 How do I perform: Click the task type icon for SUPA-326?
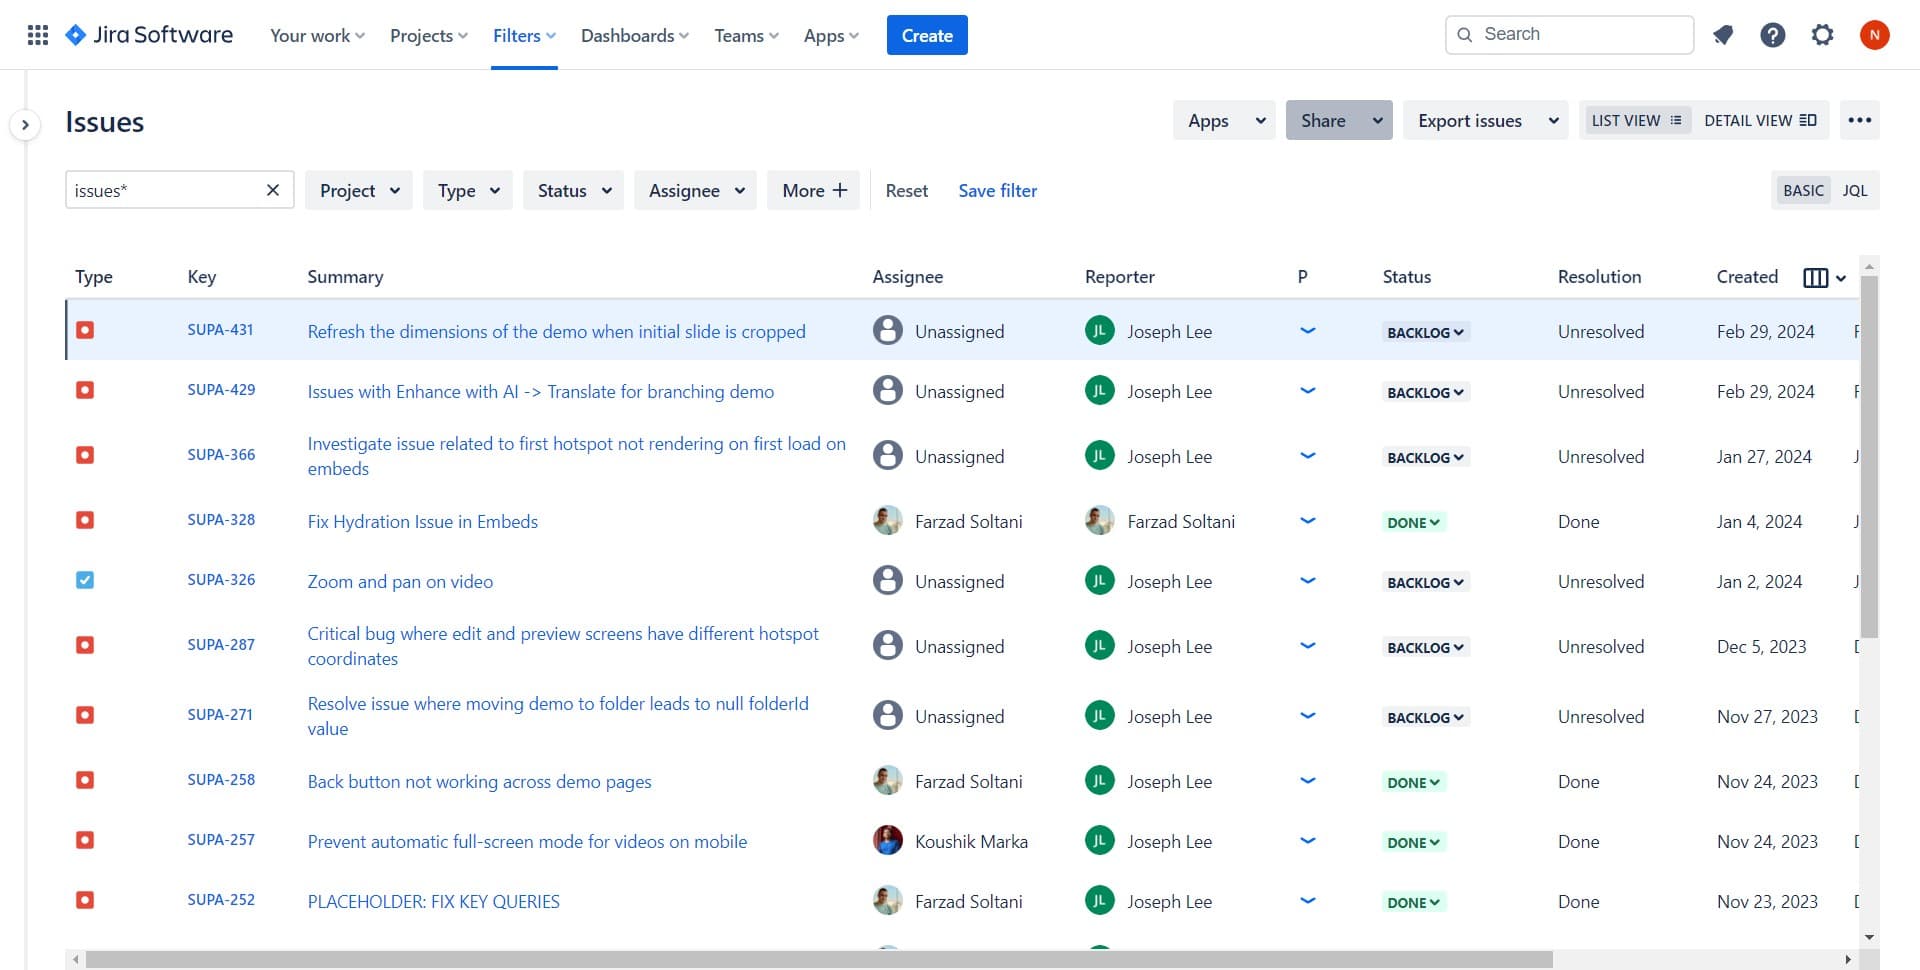[x=85, y=580]
